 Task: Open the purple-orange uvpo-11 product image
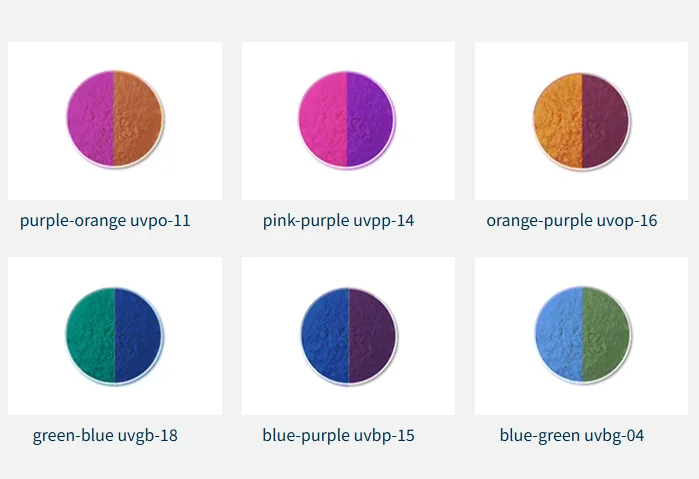115,121
